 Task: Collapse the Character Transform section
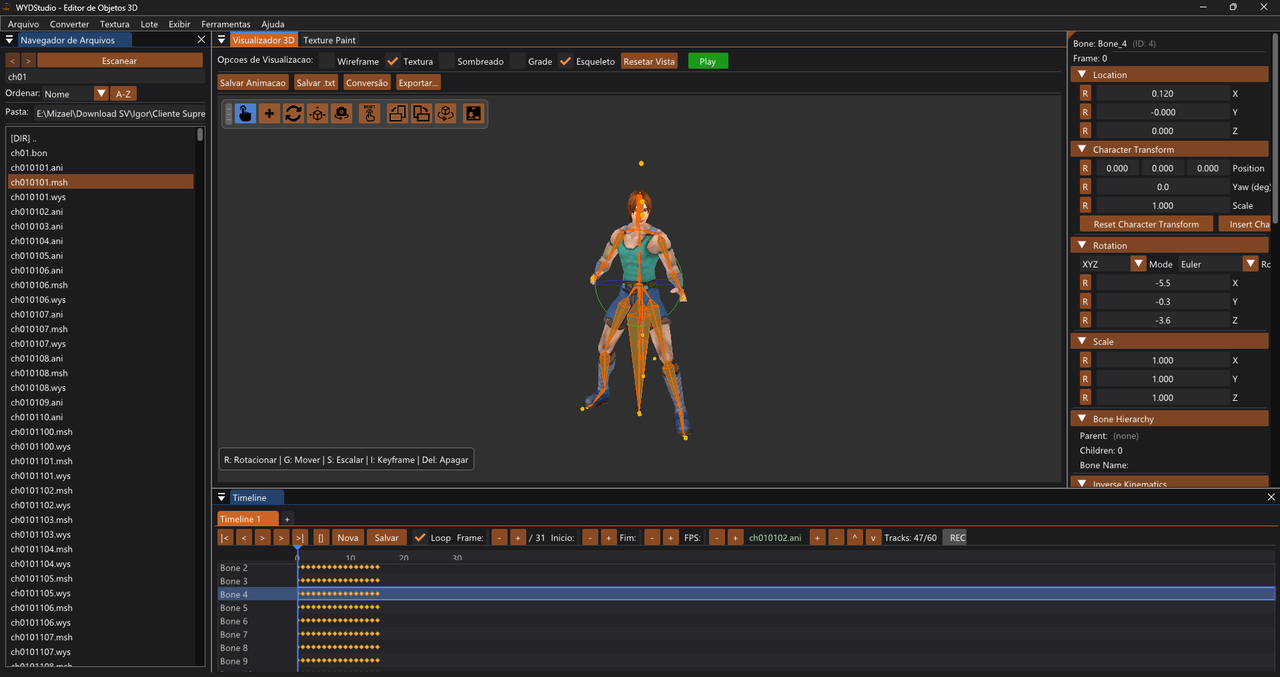point(1082,150)
